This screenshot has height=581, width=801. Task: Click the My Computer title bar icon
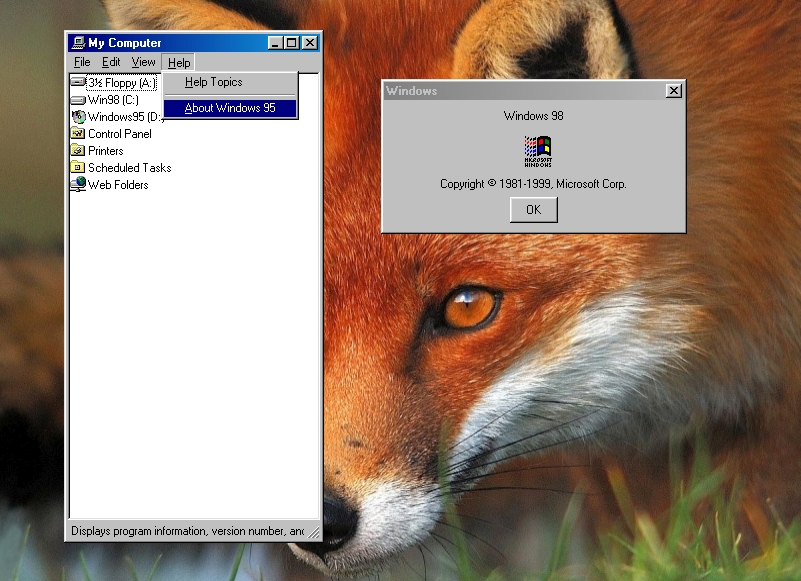click(78, 42)
